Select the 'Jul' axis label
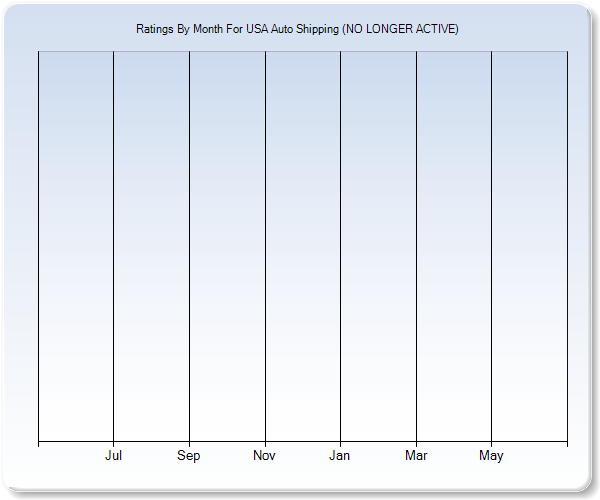This screenshot has height=500, width=600. [x=113, y=455]
